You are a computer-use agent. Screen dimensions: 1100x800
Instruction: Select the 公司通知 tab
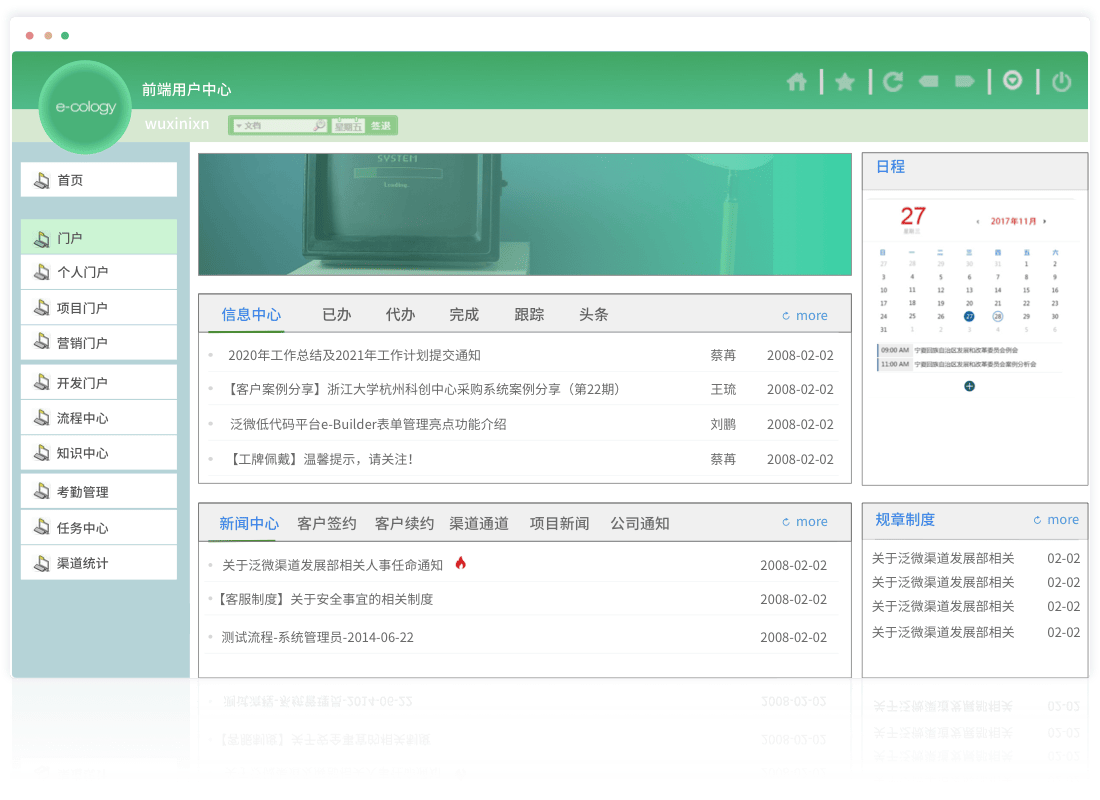pyautogui.click(x=639, y=523)
